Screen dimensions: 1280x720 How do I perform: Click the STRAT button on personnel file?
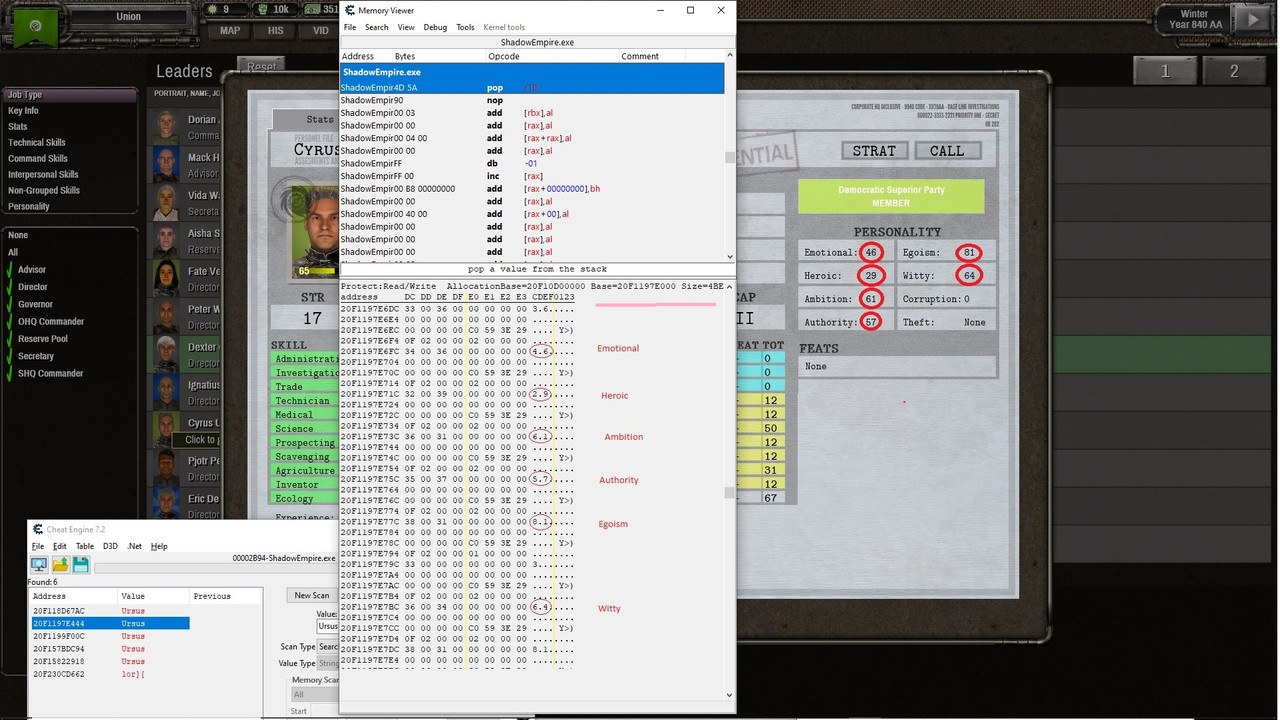coord(874,151)
